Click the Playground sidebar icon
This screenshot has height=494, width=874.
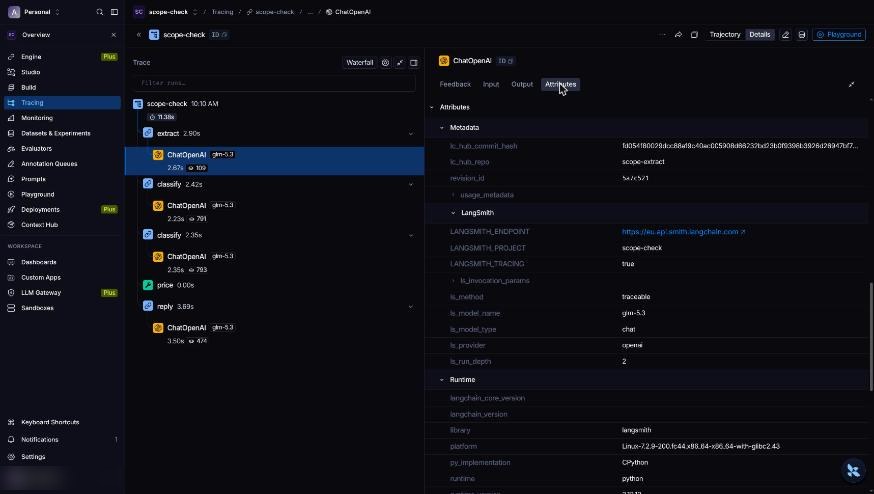11,195
